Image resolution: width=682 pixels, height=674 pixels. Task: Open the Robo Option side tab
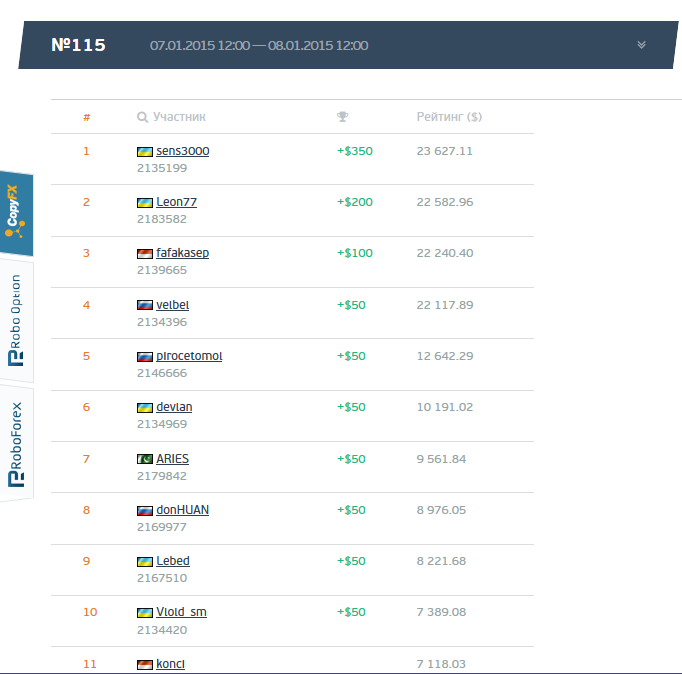click(x=15, y=322)
